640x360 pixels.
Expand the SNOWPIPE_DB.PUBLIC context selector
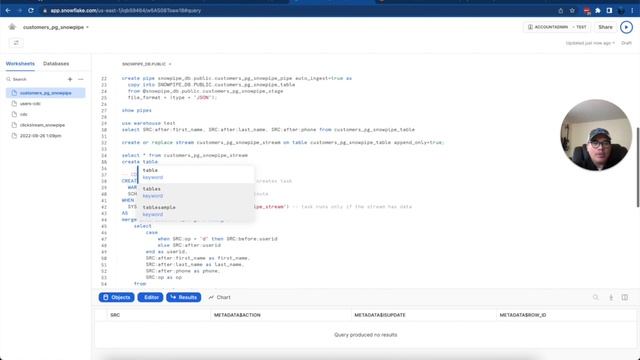147,64
